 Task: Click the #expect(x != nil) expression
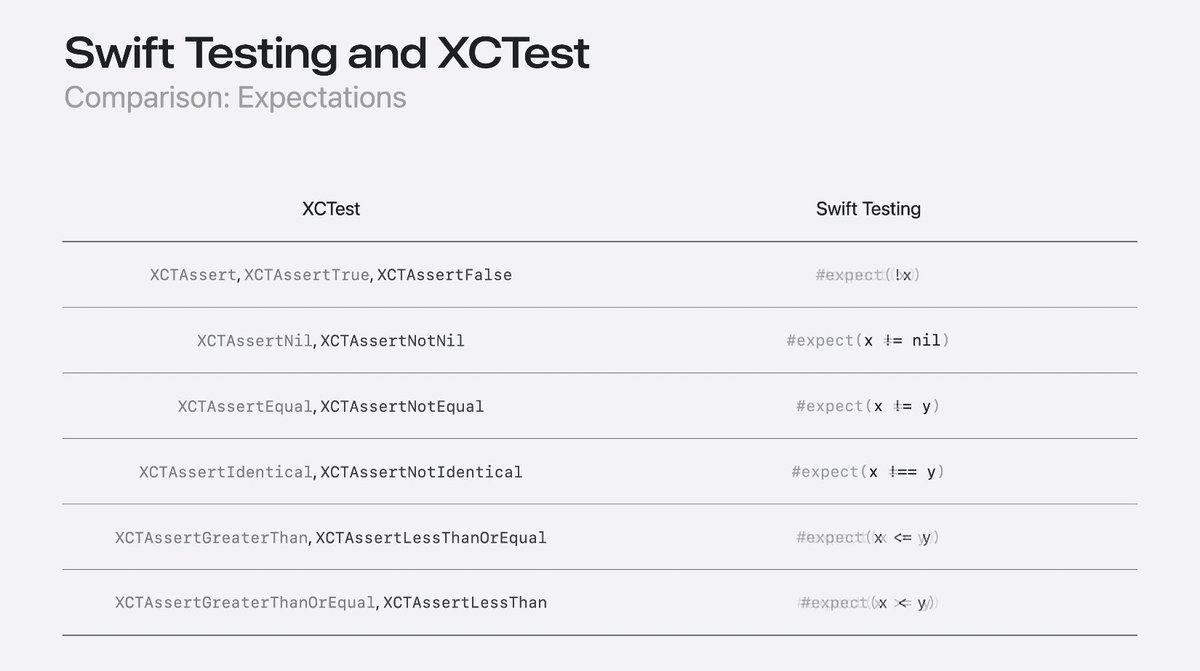pyautogui.click(x=868, y=341)
